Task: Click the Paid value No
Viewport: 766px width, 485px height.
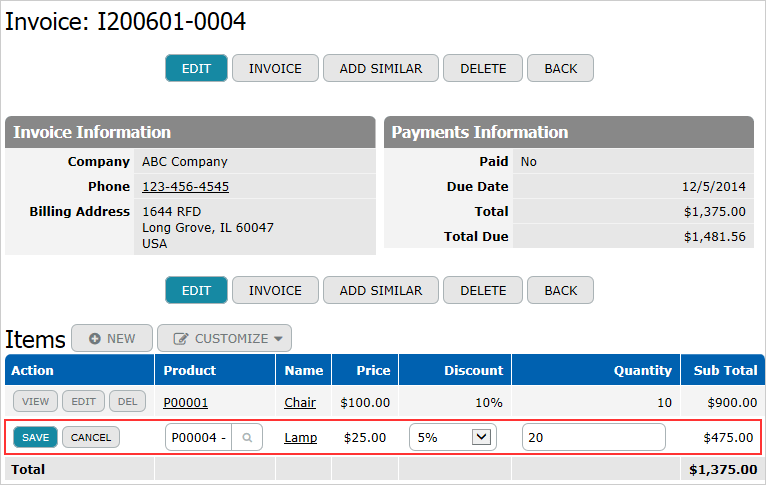Action: [529, 162]
